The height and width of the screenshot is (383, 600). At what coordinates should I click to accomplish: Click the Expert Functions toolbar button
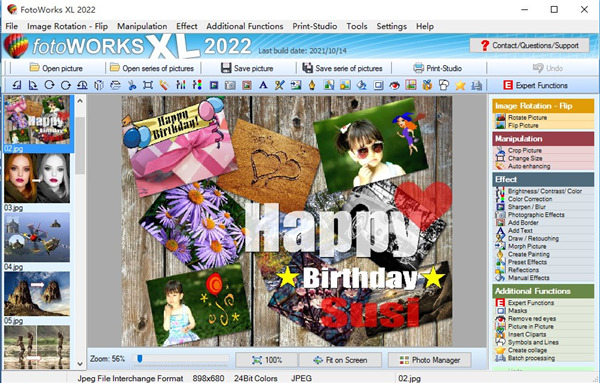(535, 85)
